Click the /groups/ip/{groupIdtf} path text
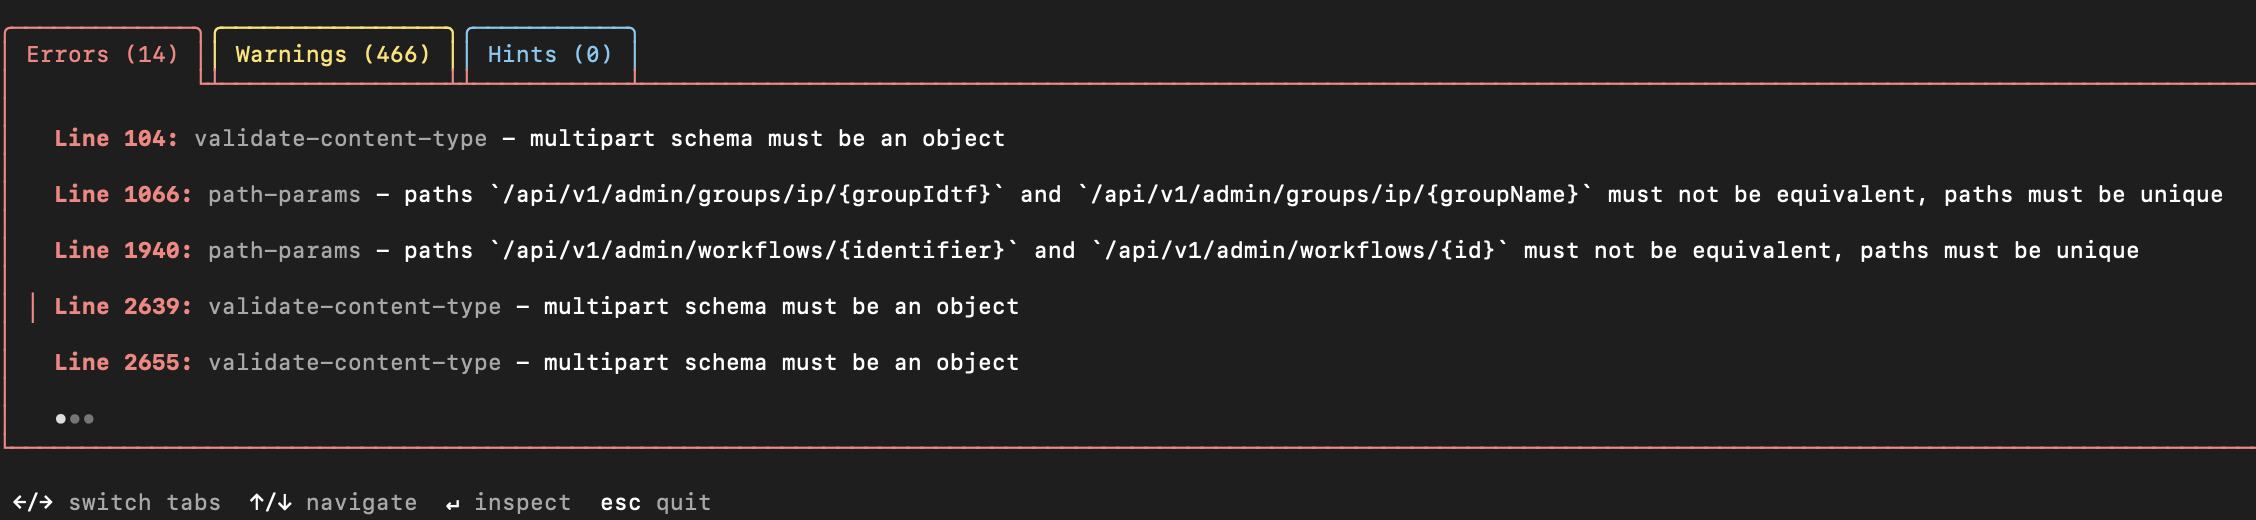2256x520 pixels. tap(746, 195)
